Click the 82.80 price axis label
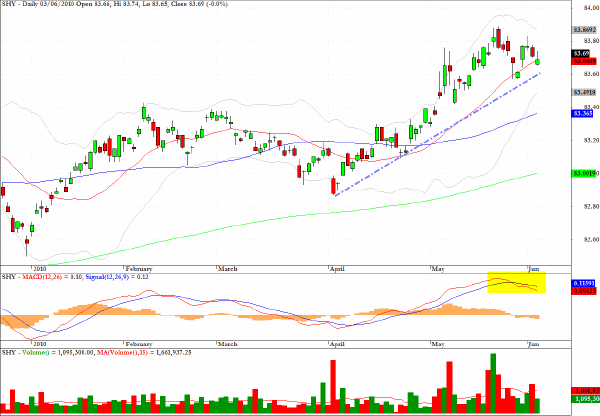The width and height of the screenshot is (600, 416). (x=591, y=207)
